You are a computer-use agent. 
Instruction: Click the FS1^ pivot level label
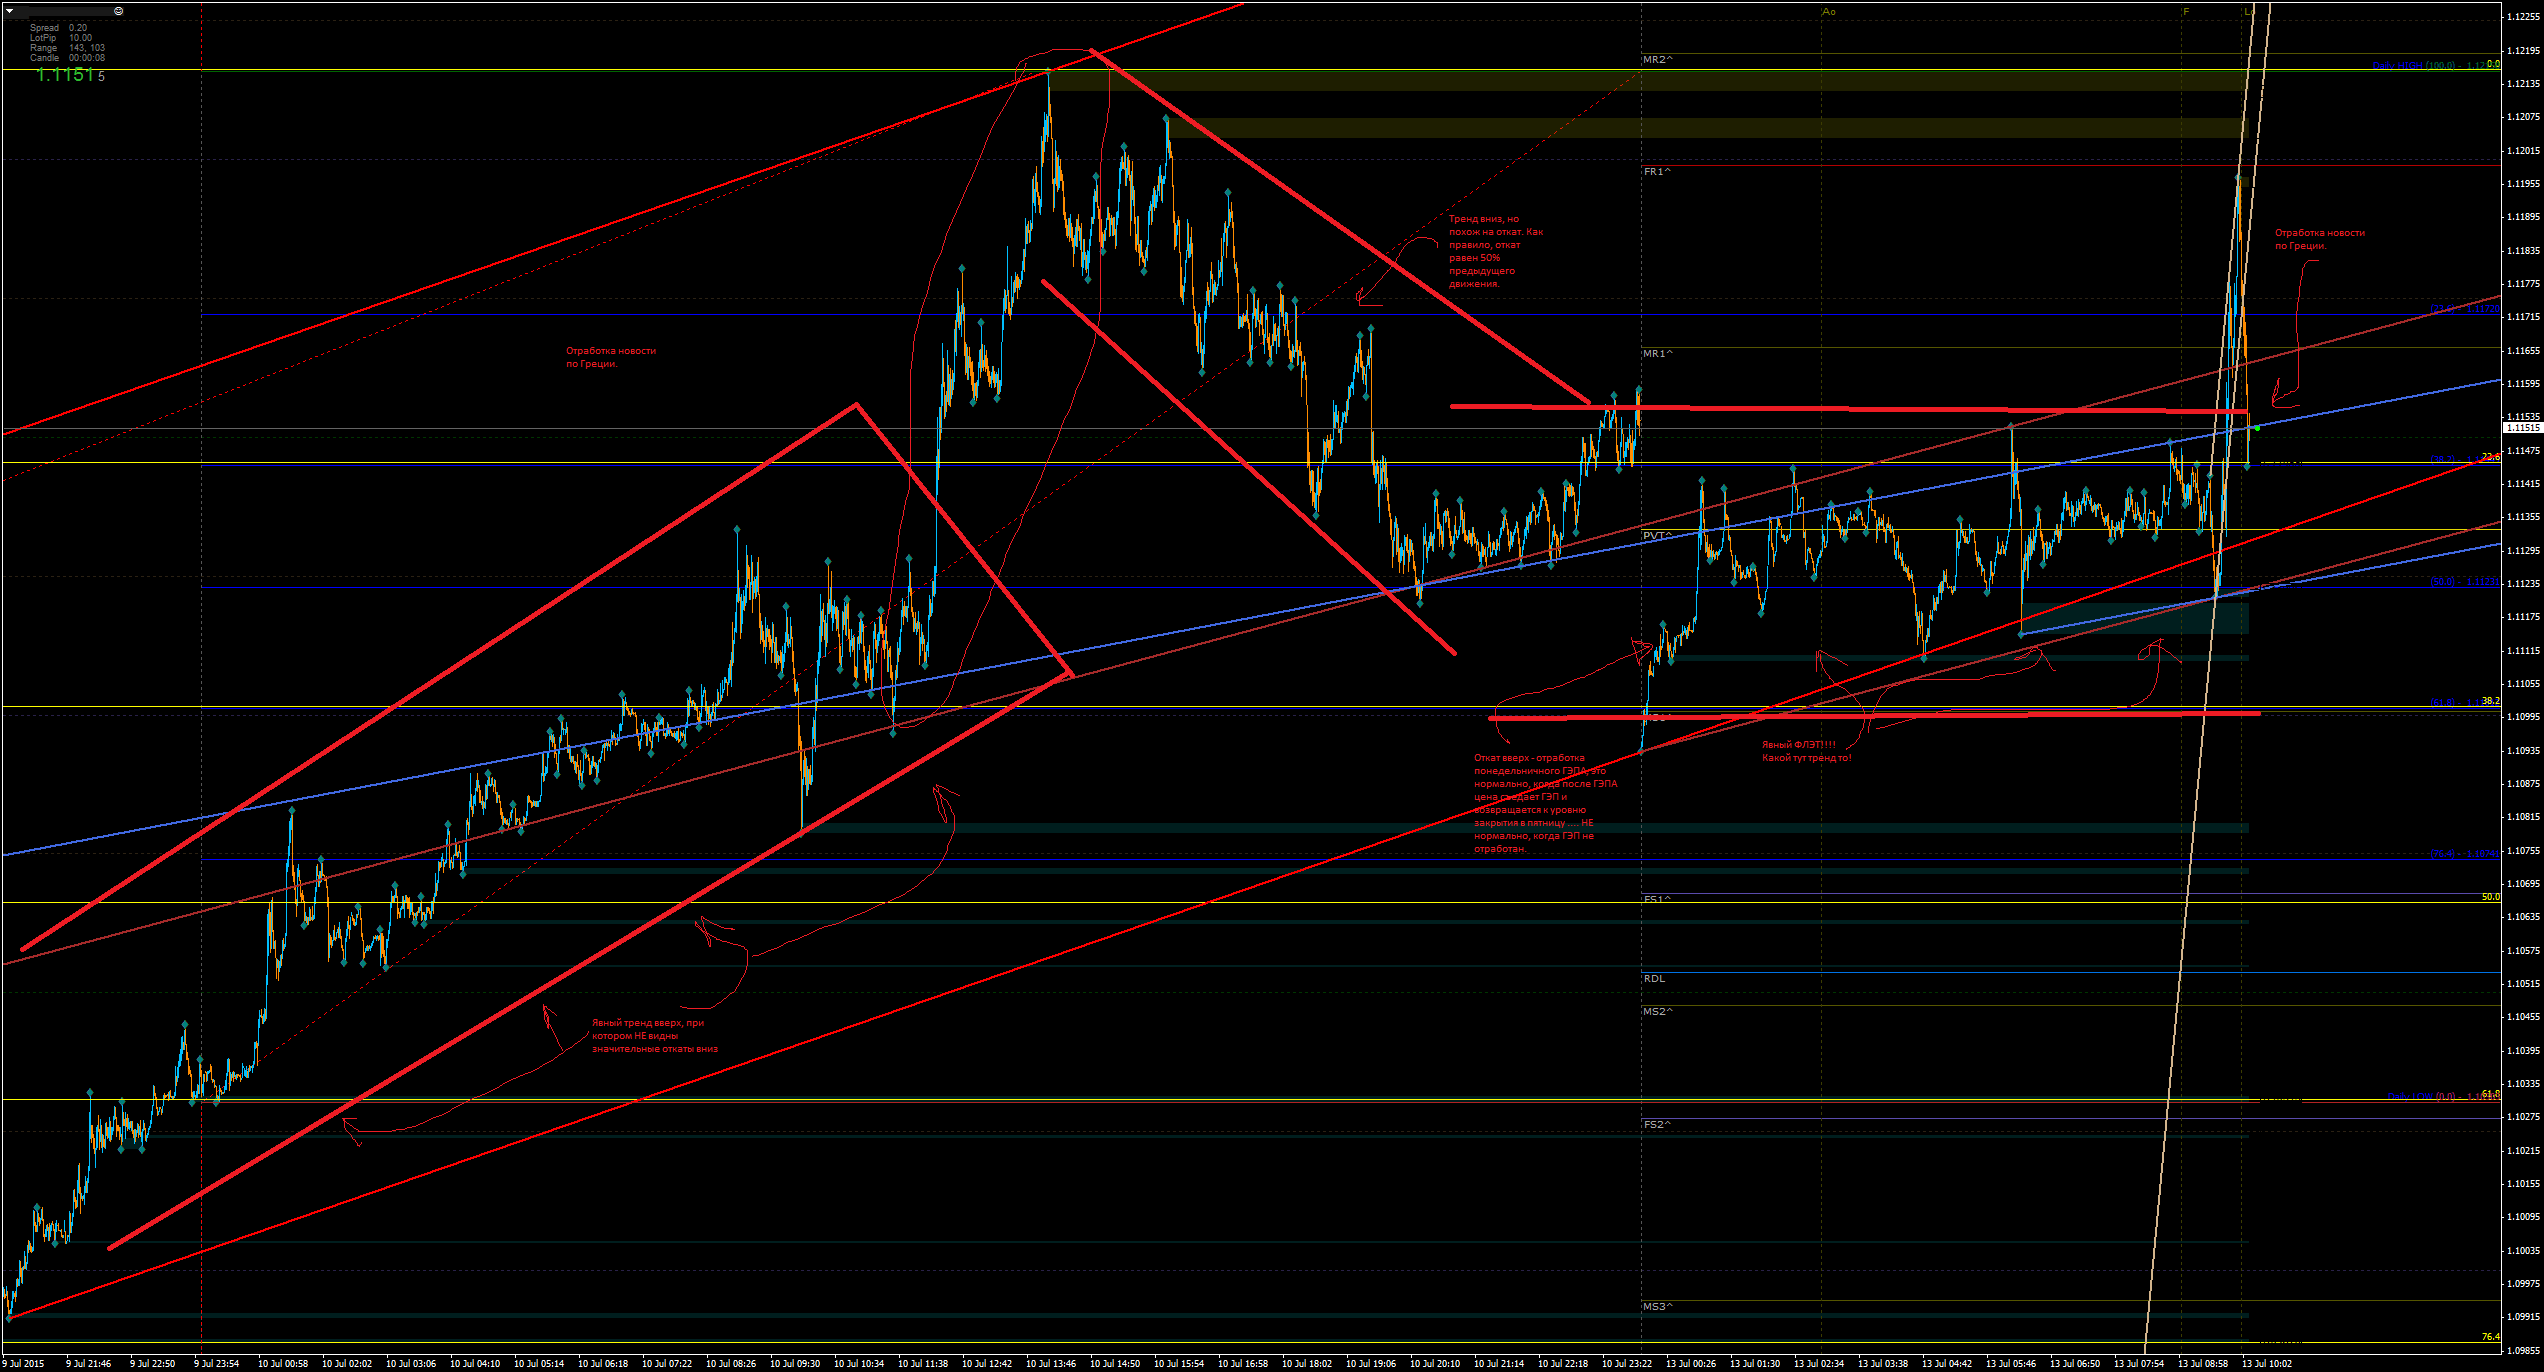pos(1657,899)
